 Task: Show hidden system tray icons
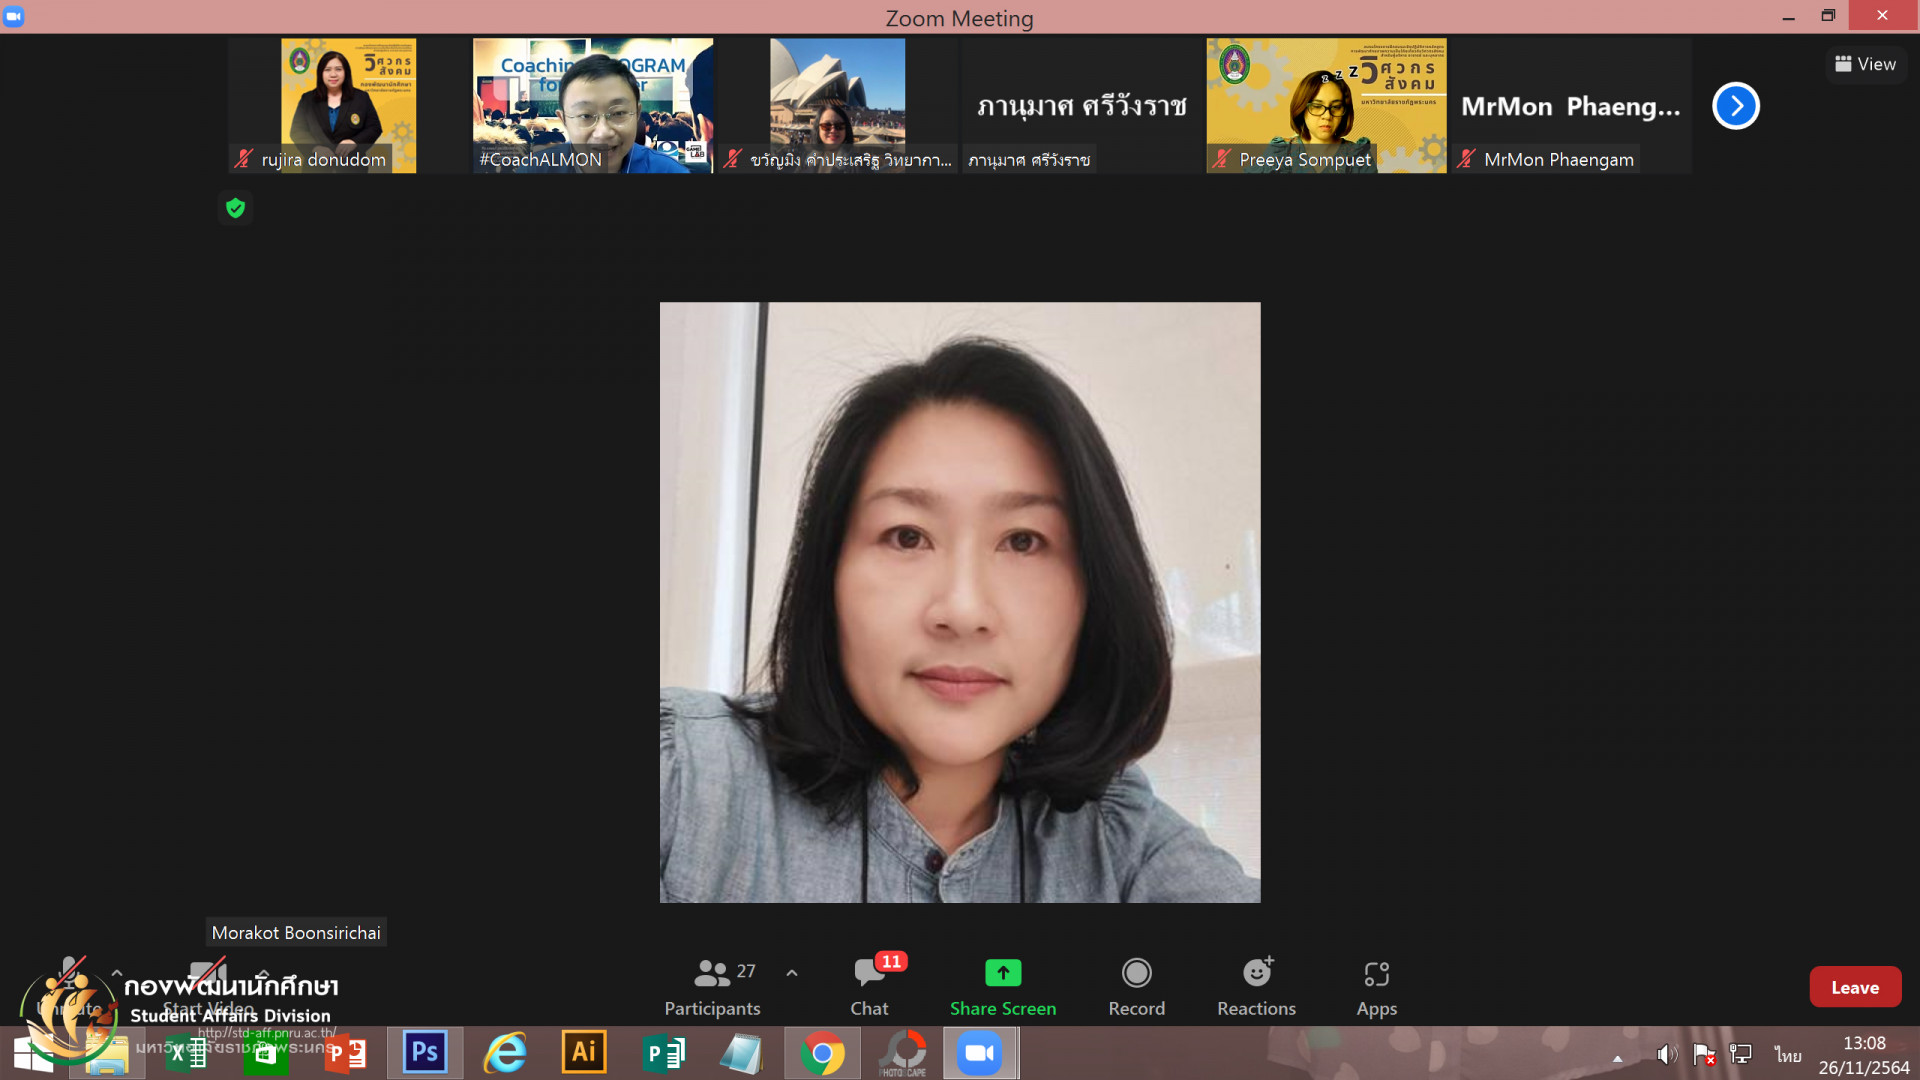[1617, 1058]
